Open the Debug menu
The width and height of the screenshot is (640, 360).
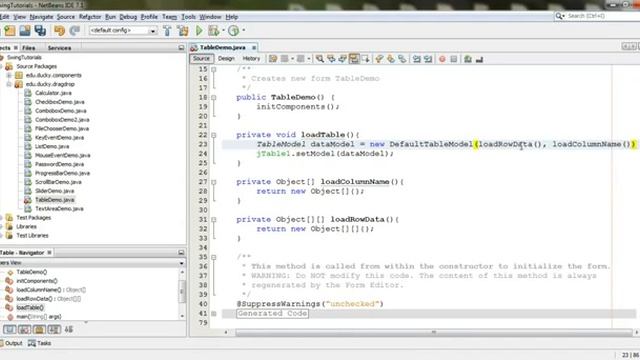click(x=128, y=17)
